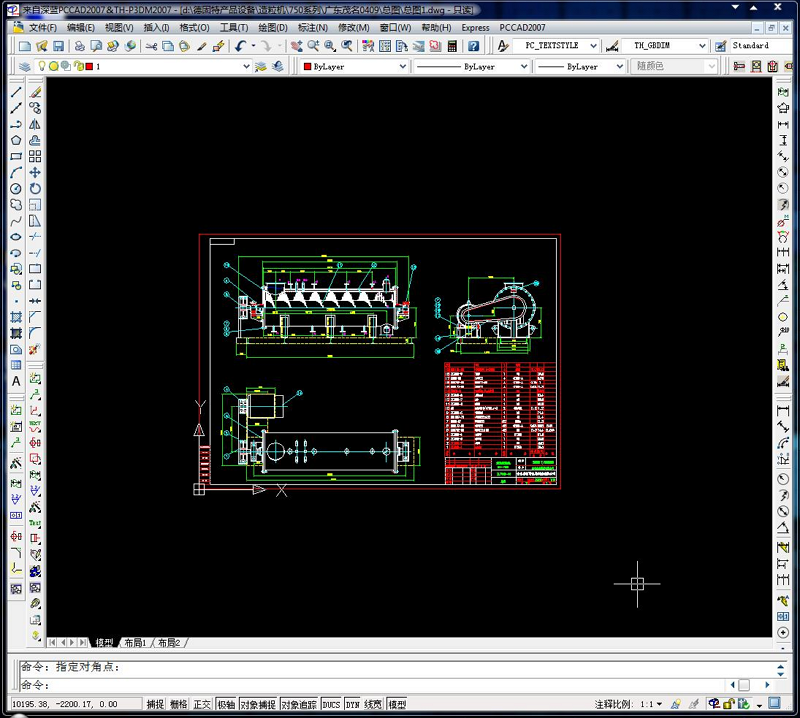Activate the Move tool
Image resolution: width=800 pixels, height=718 pixels.
coord(35,172)
